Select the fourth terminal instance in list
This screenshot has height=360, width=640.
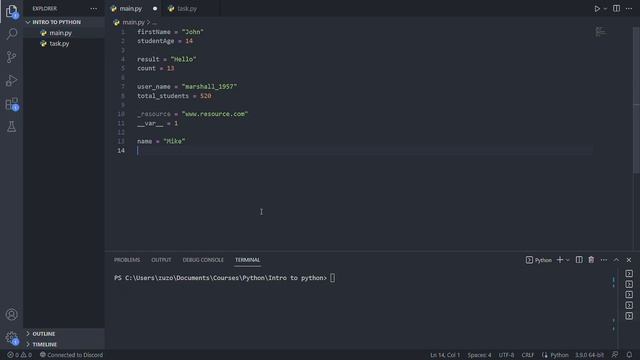tap(629, 305)
